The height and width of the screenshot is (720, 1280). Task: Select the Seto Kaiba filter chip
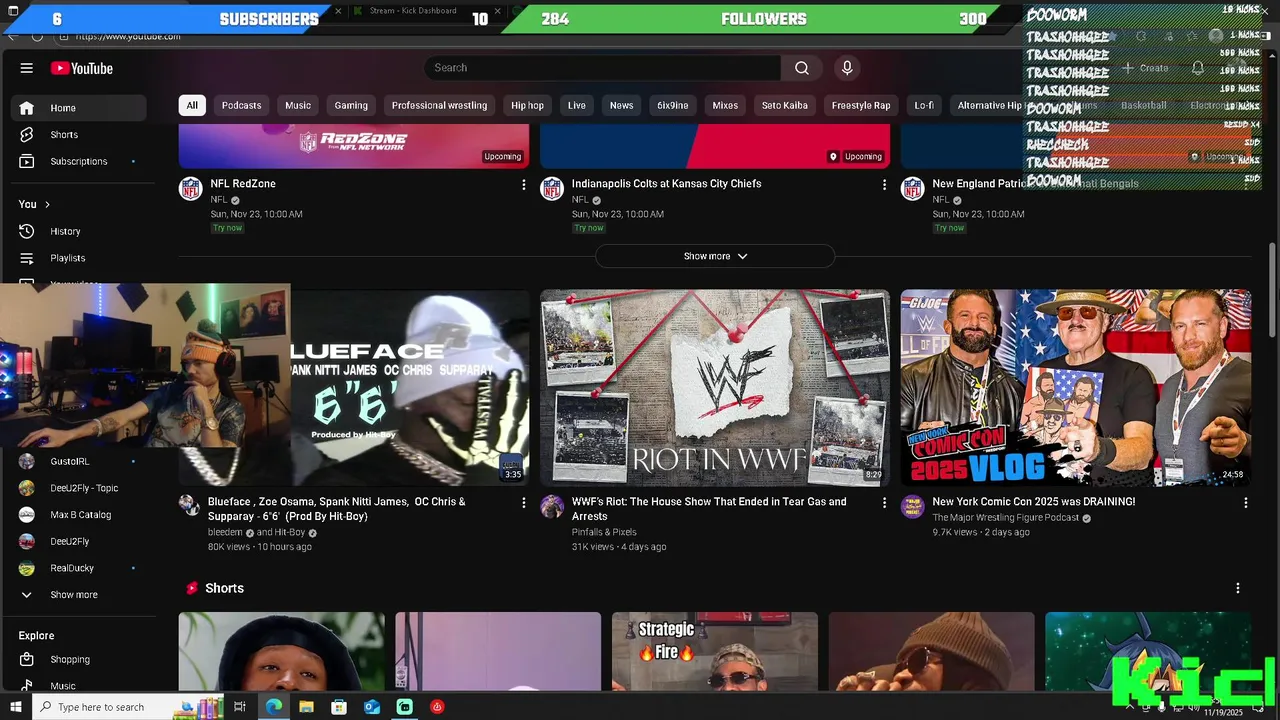coord(785,105)
